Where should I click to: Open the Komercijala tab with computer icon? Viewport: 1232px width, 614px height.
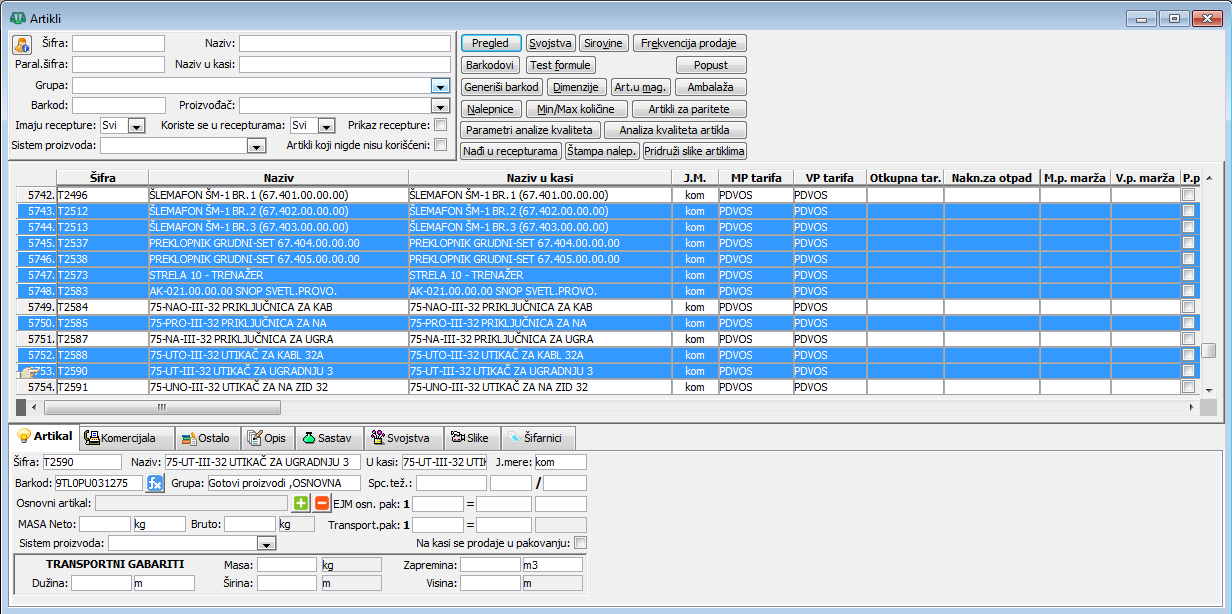pyautogui.click(x=120, y=438)
